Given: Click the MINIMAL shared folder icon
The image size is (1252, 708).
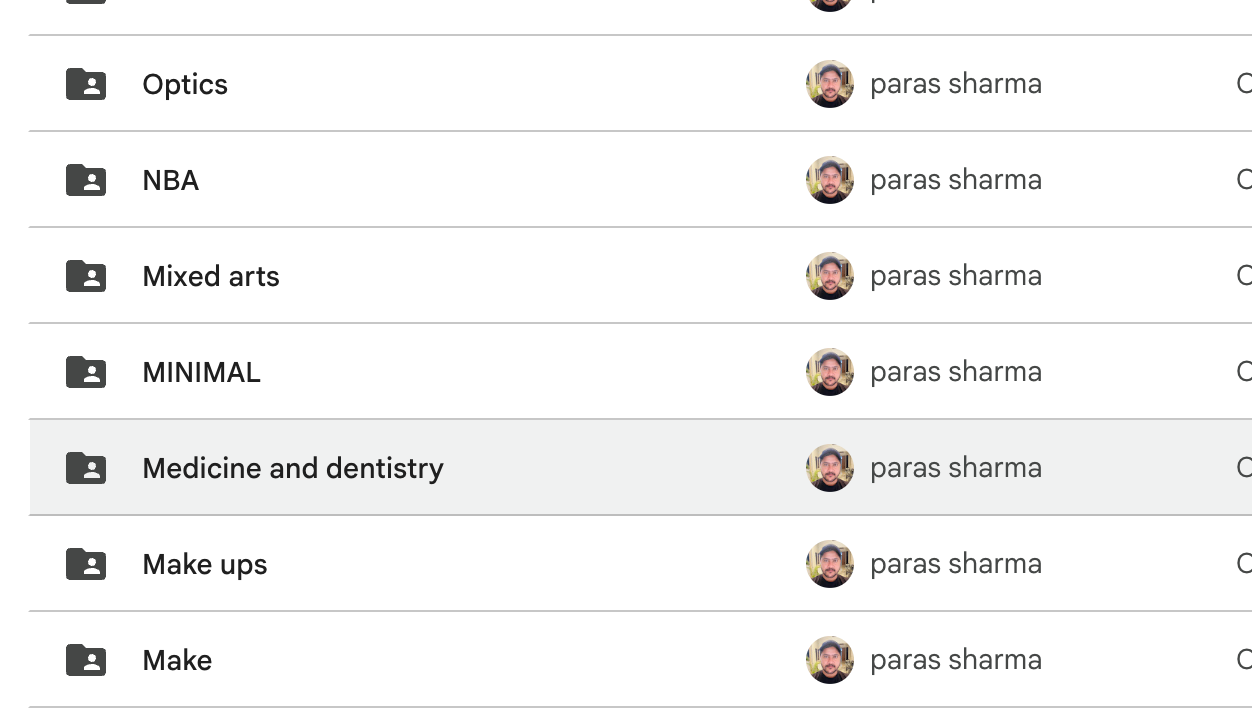Looking at the screenshot, I should point(86,372).
